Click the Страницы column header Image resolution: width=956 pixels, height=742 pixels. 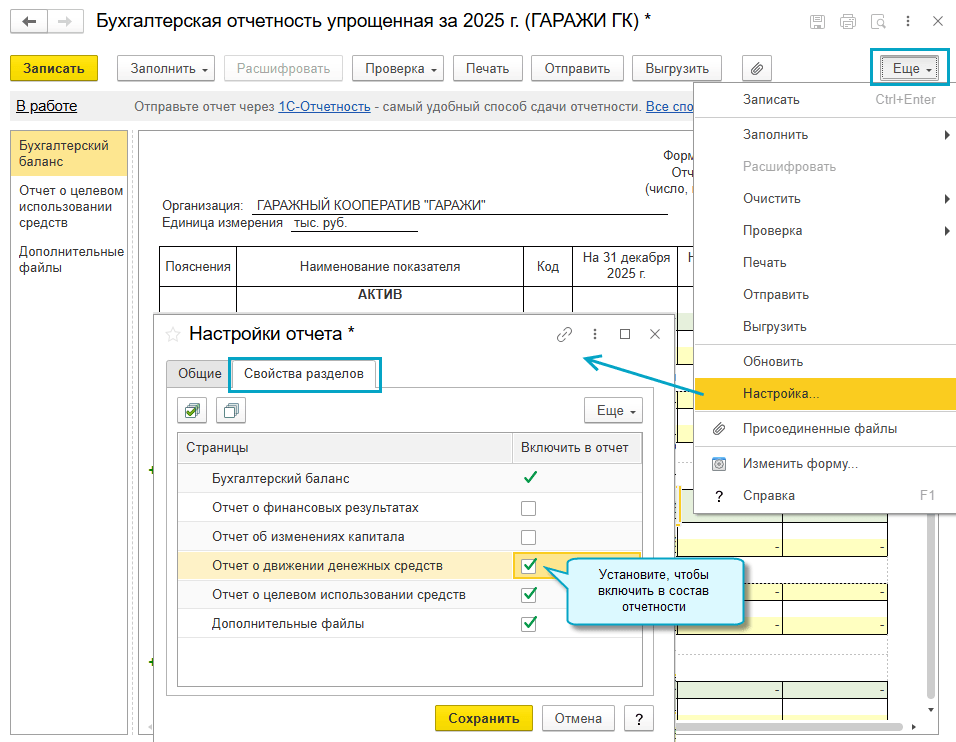click(x=345, y=448)
